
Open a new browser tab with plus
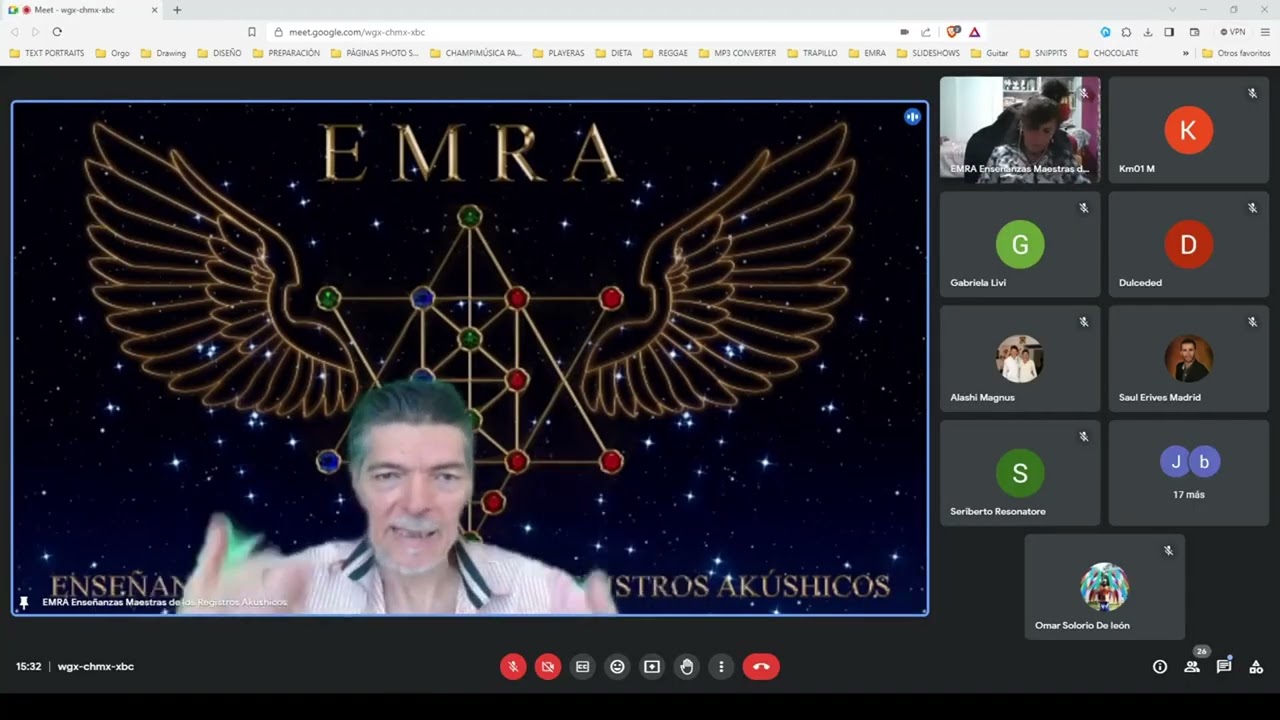pyautogui.click(x=177, y=10)
